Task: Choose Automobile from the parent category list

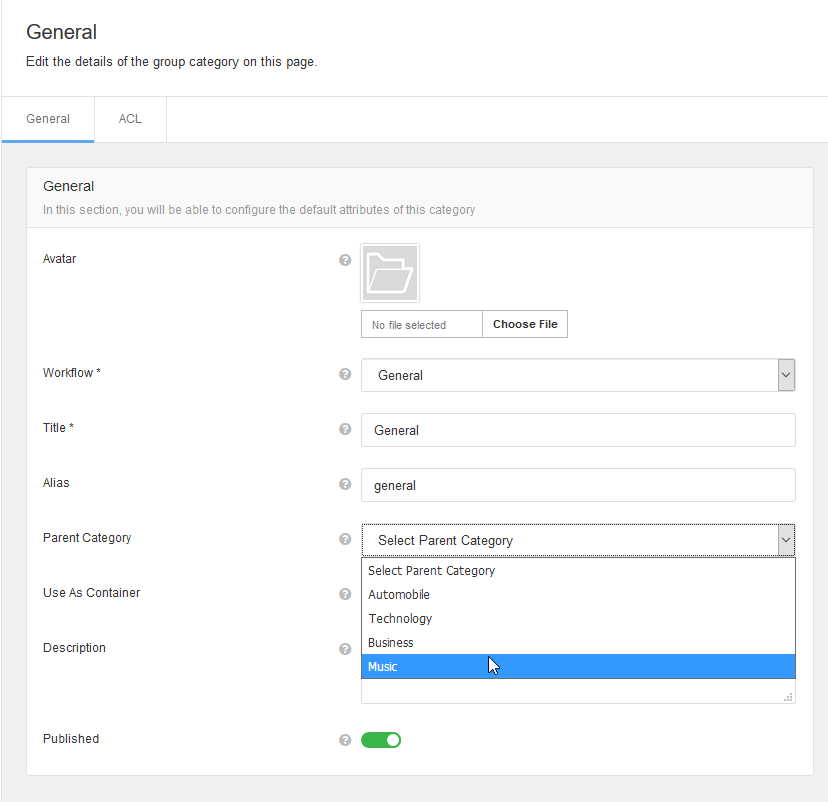Action: [x=578, y=595]
